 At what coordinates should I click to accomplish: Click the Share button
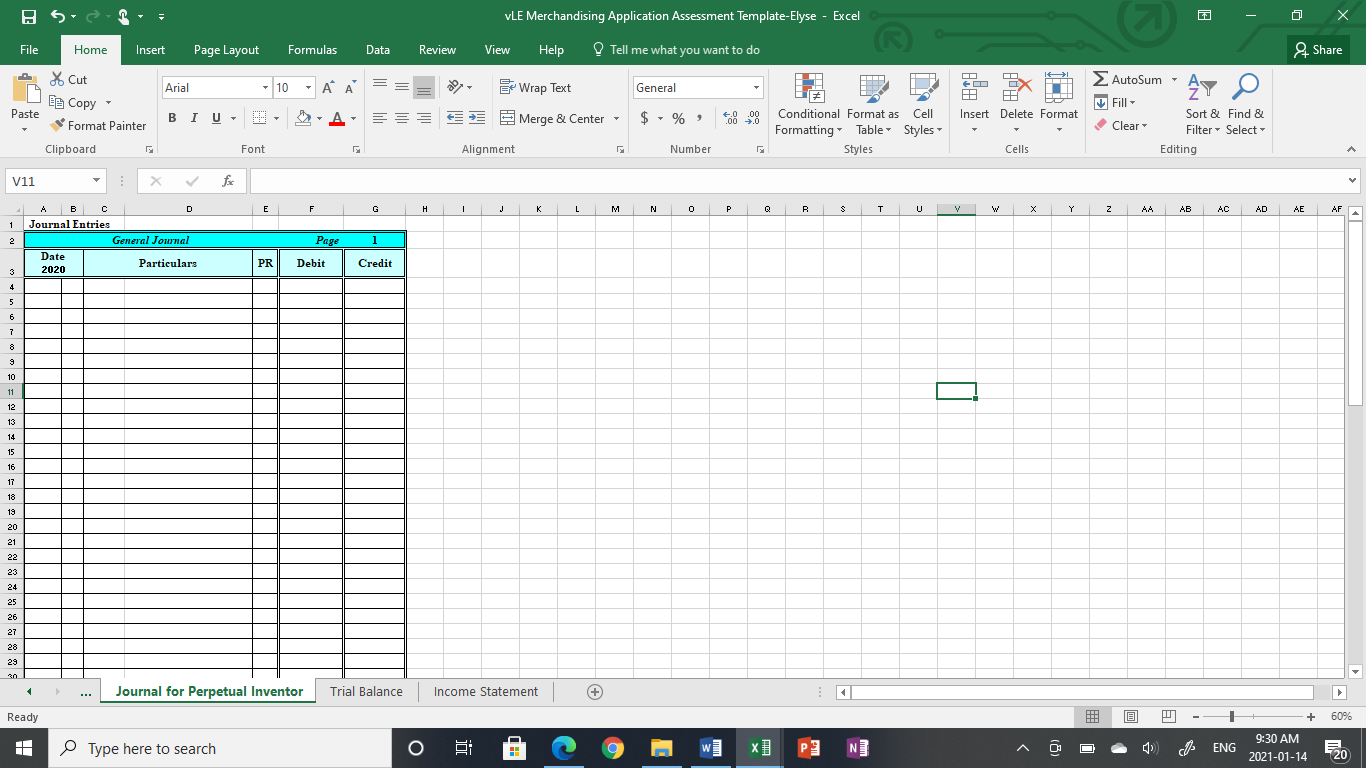pyautogui.click(x=1317, y=49)
